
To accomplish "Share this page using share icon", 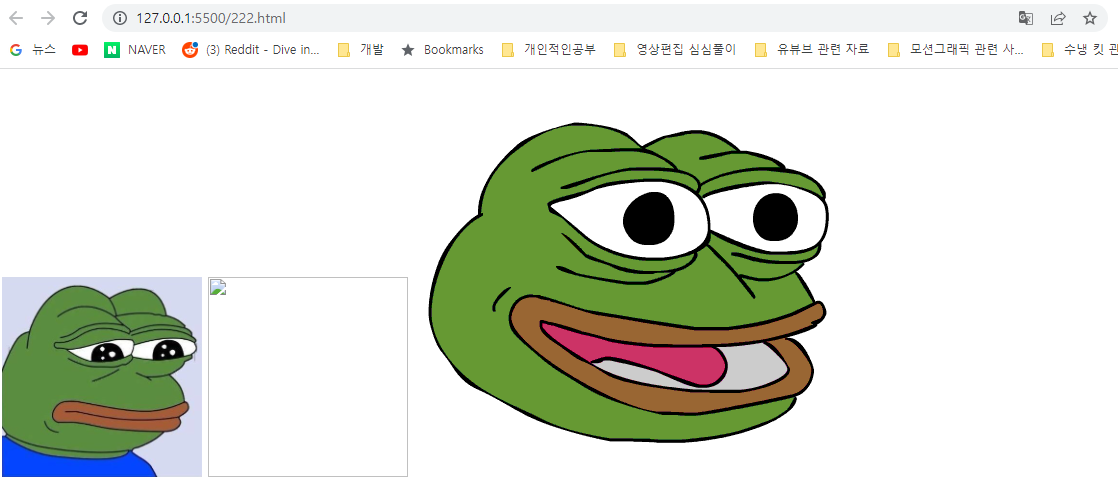I will [x=1058, y=18].
